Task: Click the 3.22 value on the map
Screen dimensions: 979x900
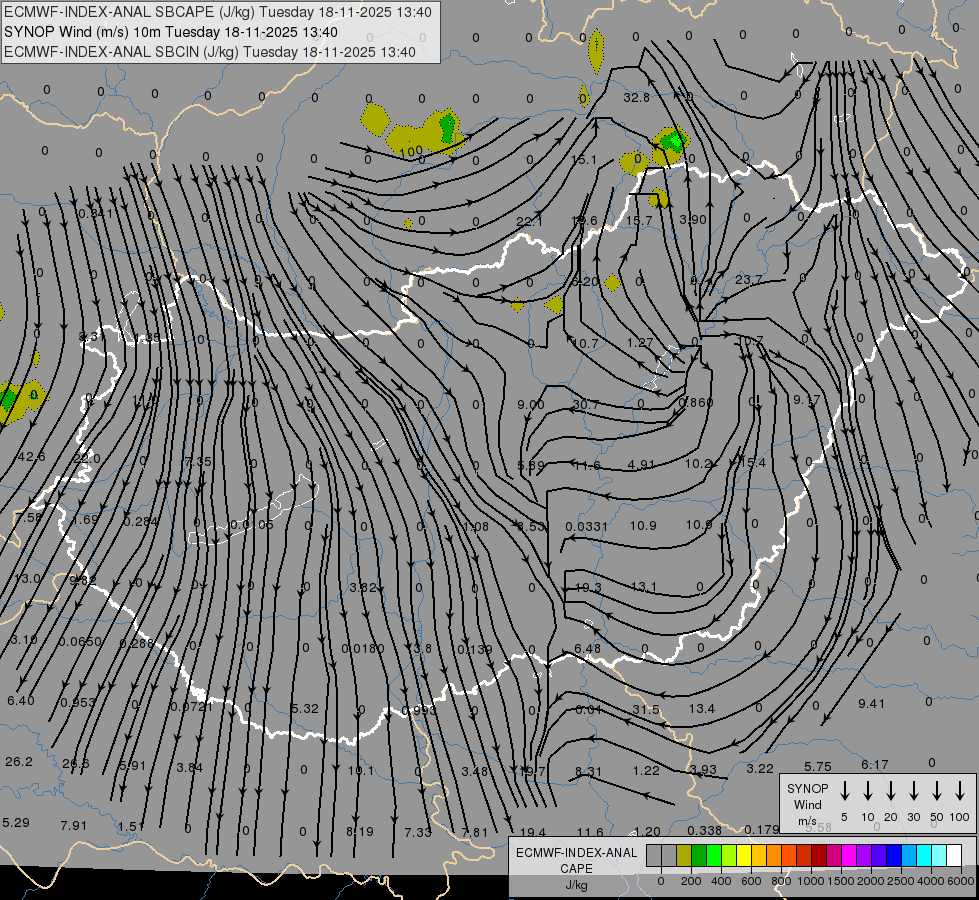Action: tap(760, 768)
